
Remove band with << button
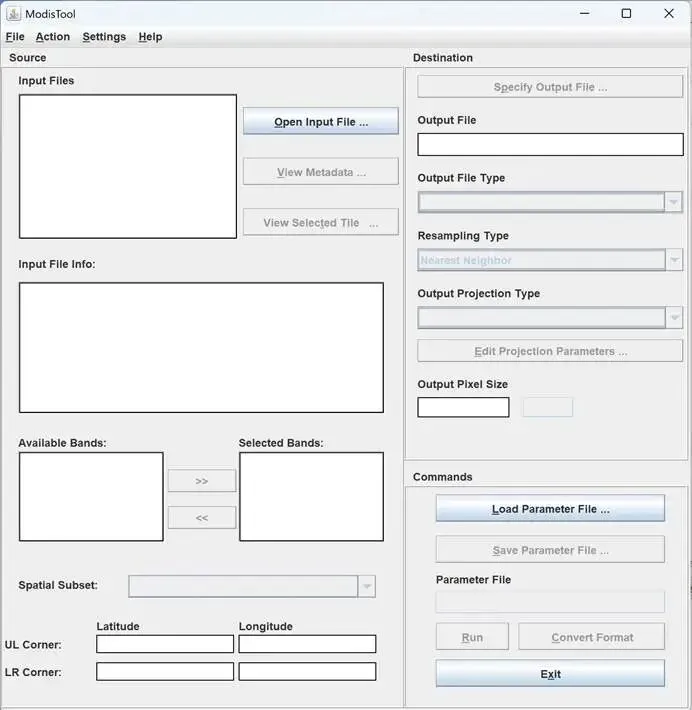coord(202,518)
